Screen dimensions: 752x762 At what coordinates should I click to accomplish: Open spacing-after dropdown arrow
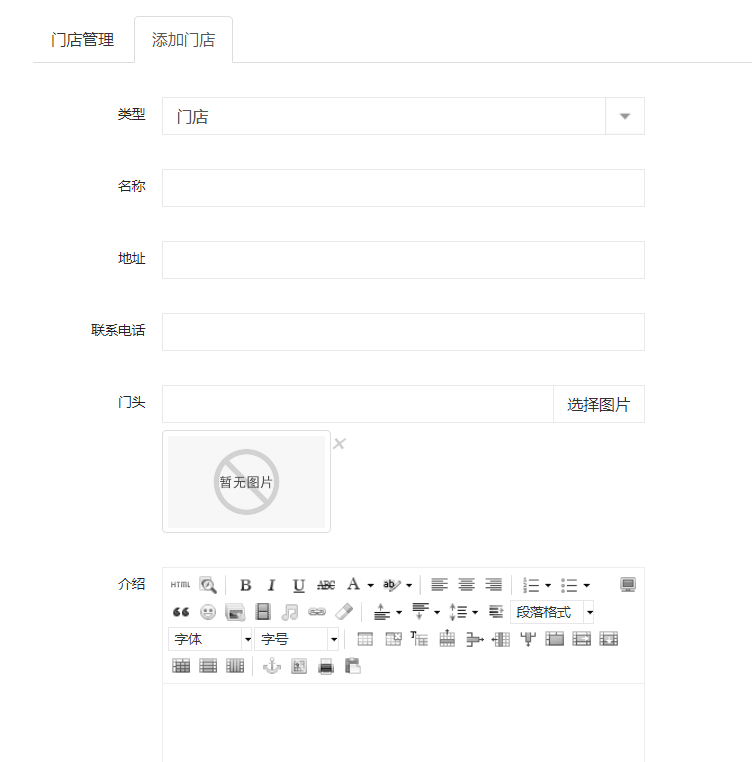tap(437, 612)
